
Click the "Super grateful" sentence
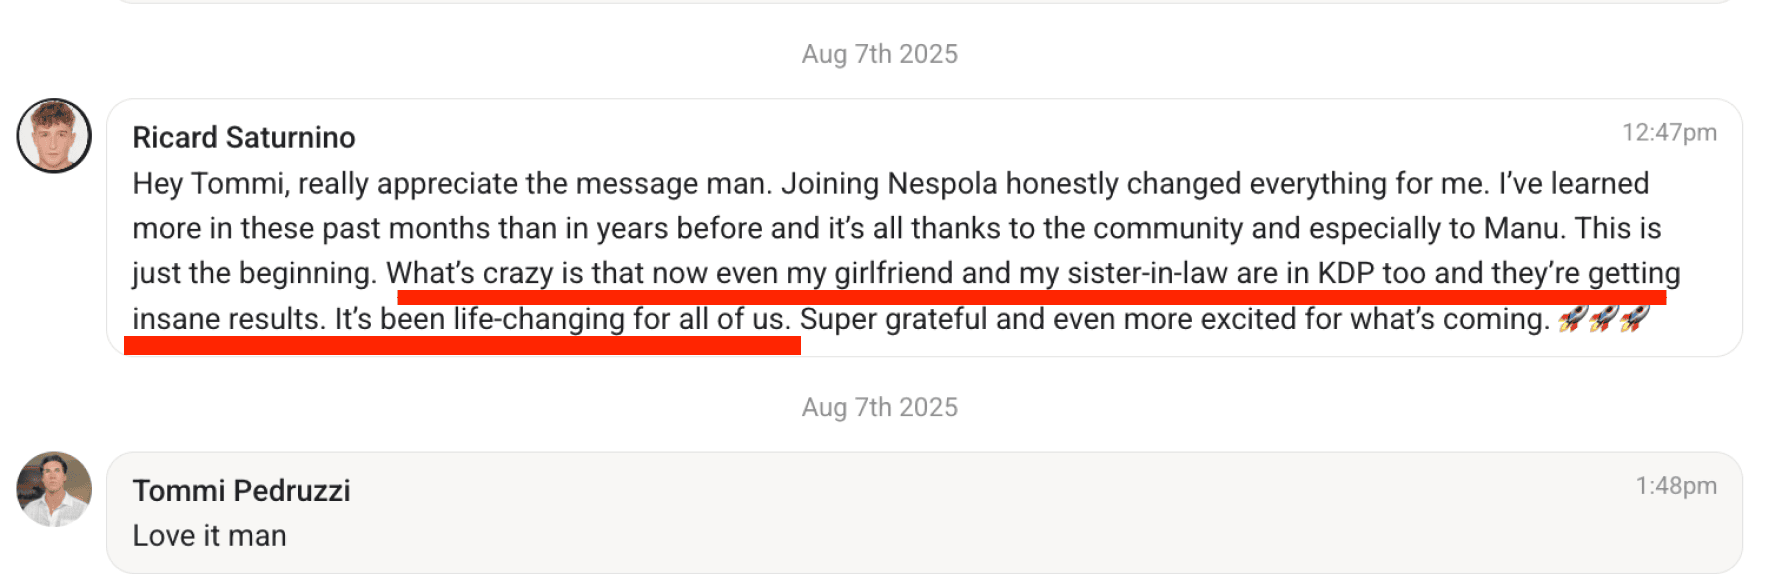[x=1174, y=319]
